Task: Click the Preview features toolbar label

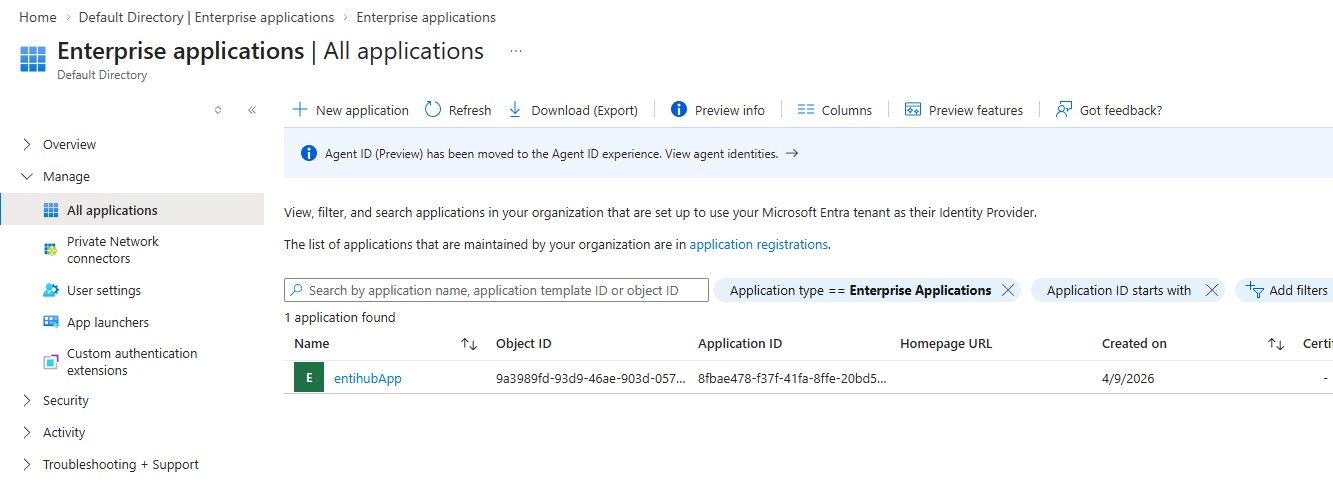Action: (976, 110)
